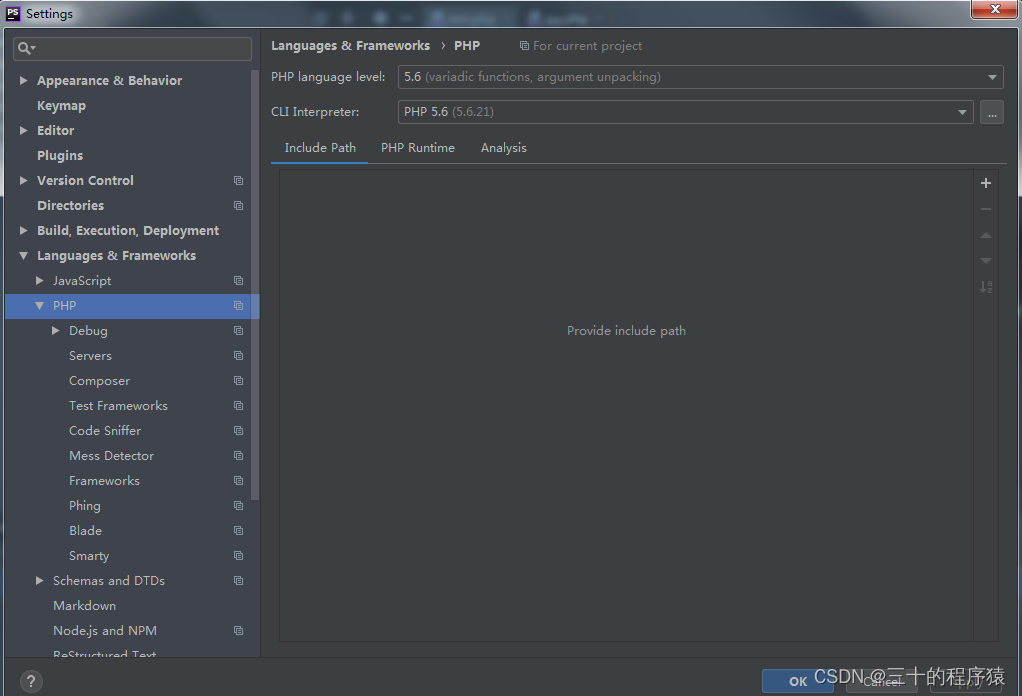Expand Schemas and DTDs arrow
The image size is (1022, 696).
(x=40, y=580)
